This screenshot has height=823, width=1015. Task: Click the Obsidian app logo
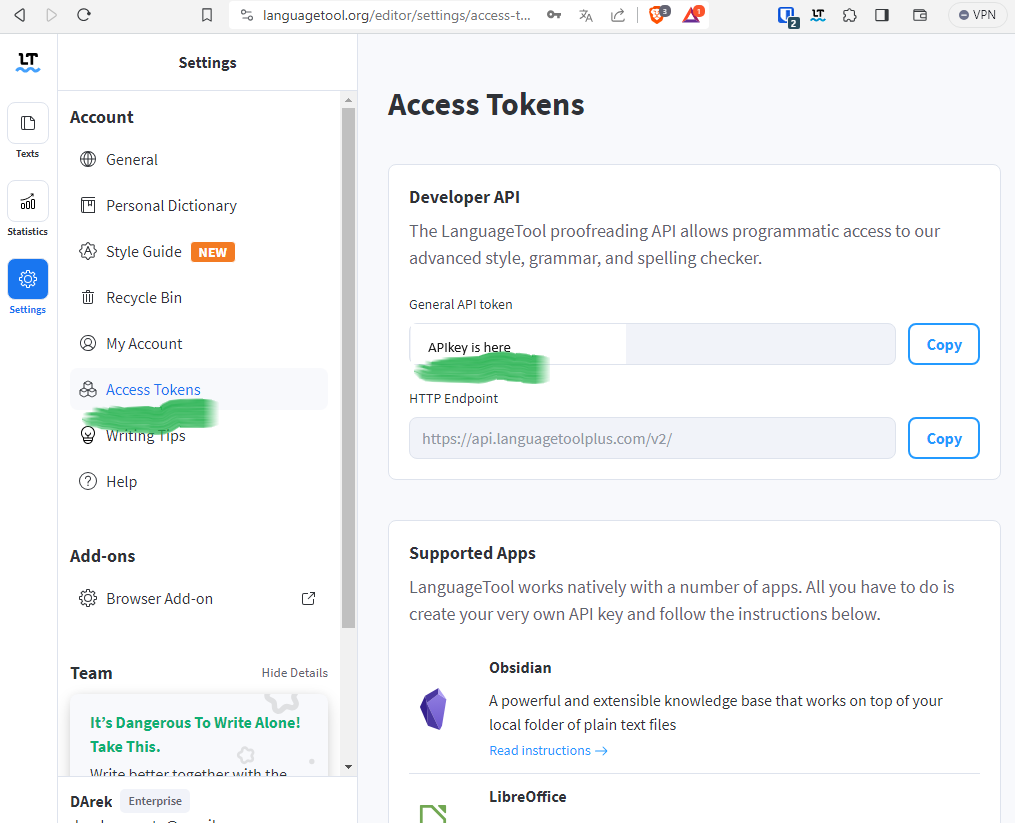434,709
